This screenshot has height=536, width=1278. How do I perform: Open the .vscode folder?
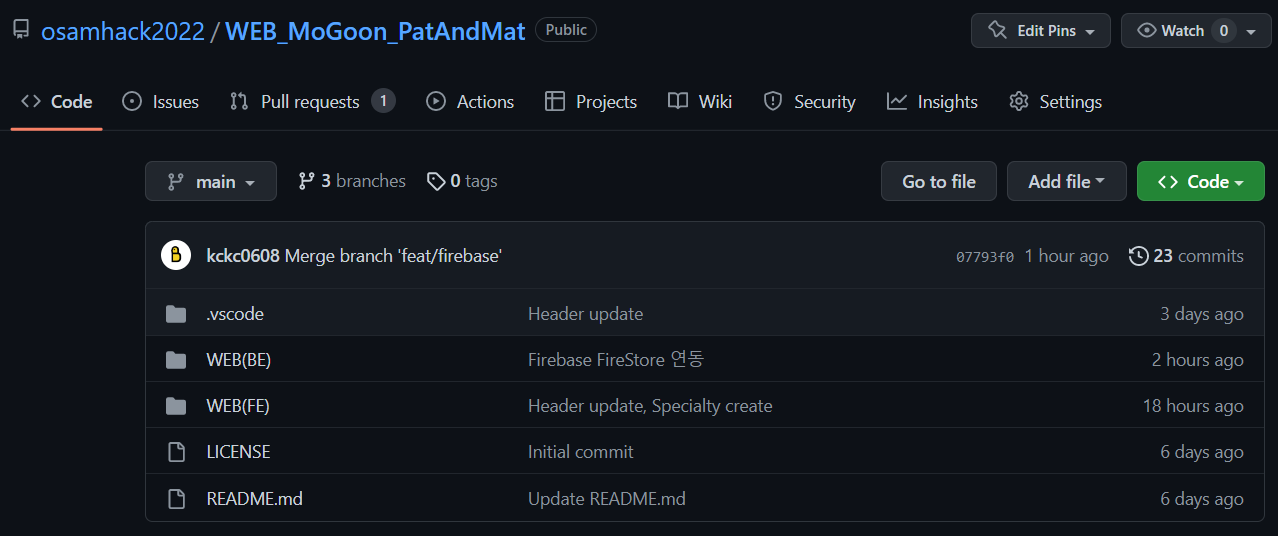point(235,314)
